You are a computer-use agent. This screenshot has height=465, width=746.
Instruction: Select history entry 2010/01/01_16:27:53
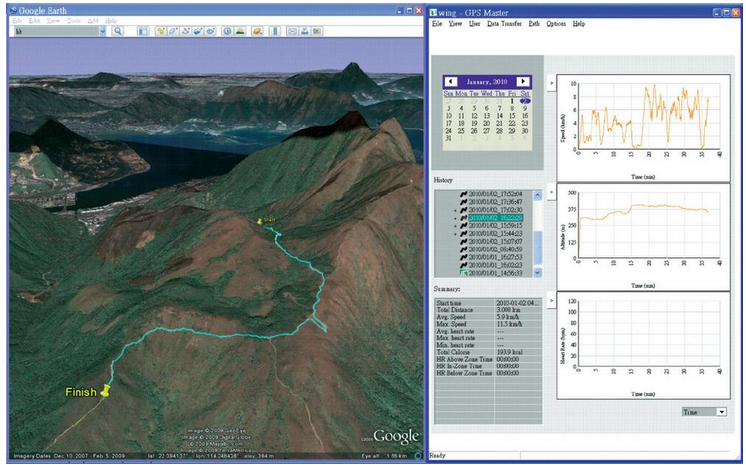(495, 257)
